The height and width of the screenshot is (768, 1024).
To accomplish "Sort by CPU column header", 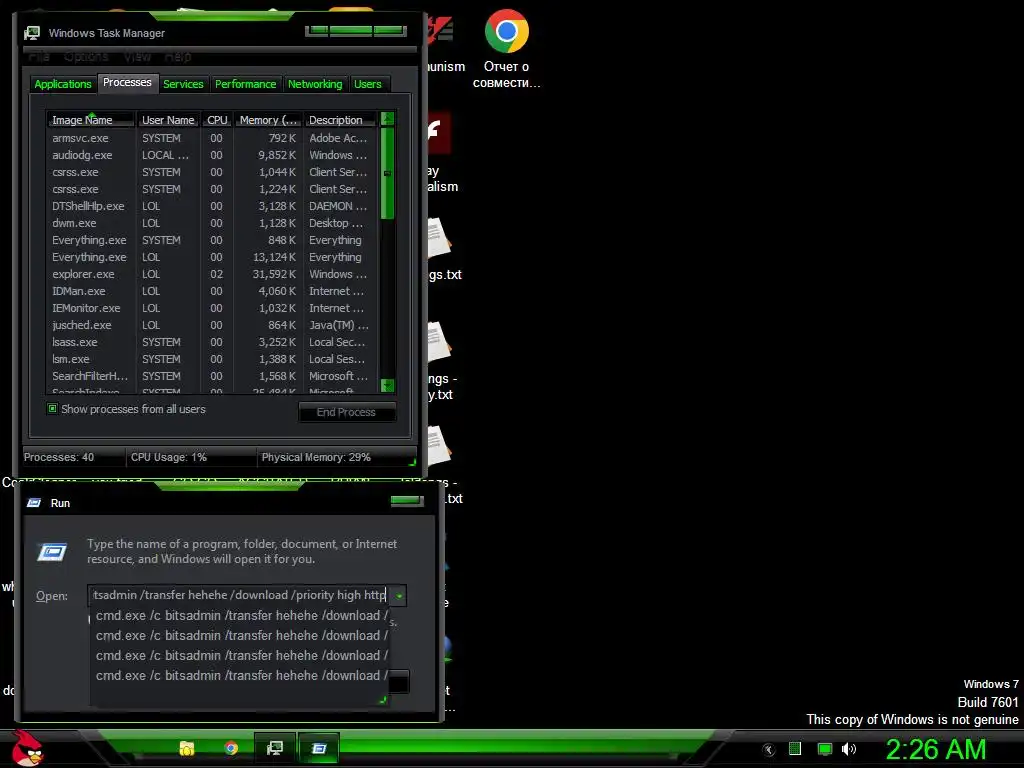I will point(217,120).
